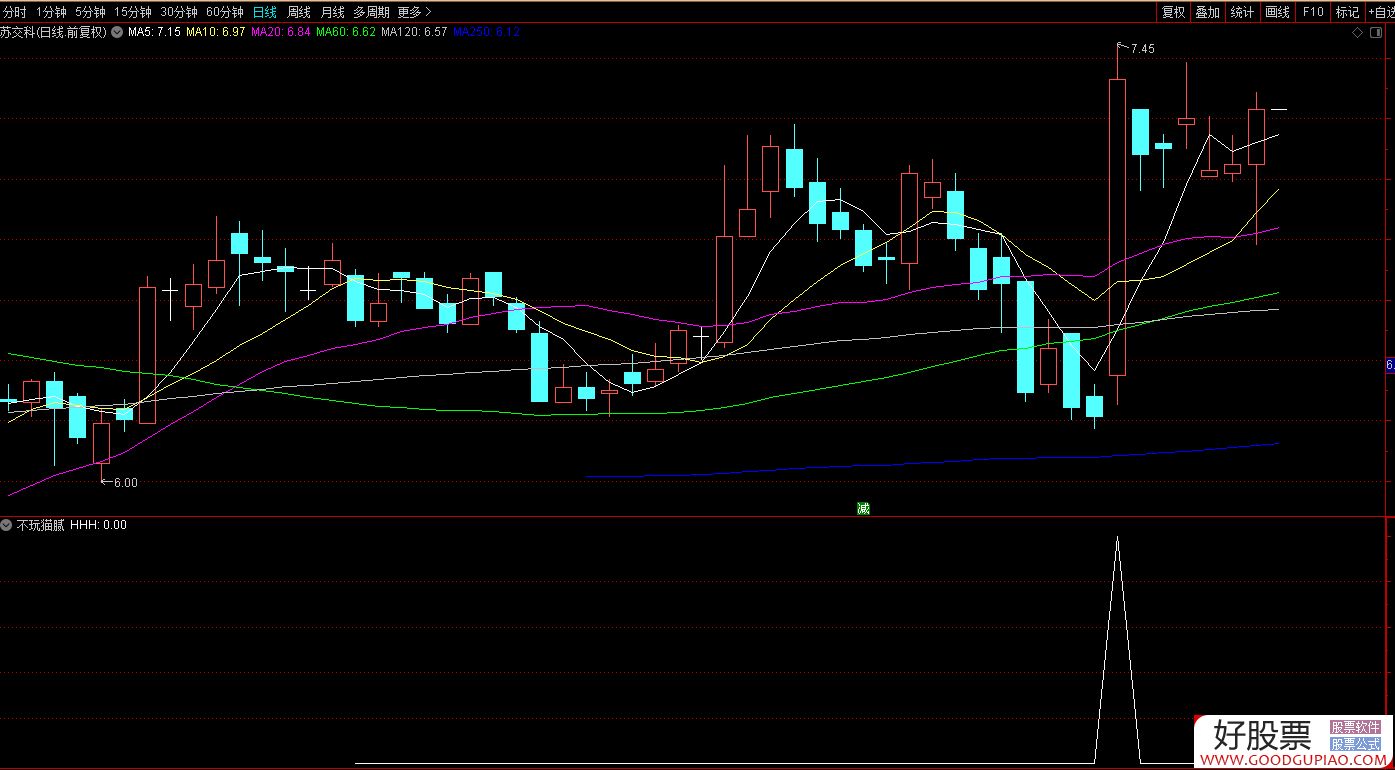This screenshot has height=770, width=1395.
Task: Click the 7.45 high price label
Action: point(1141,49)
